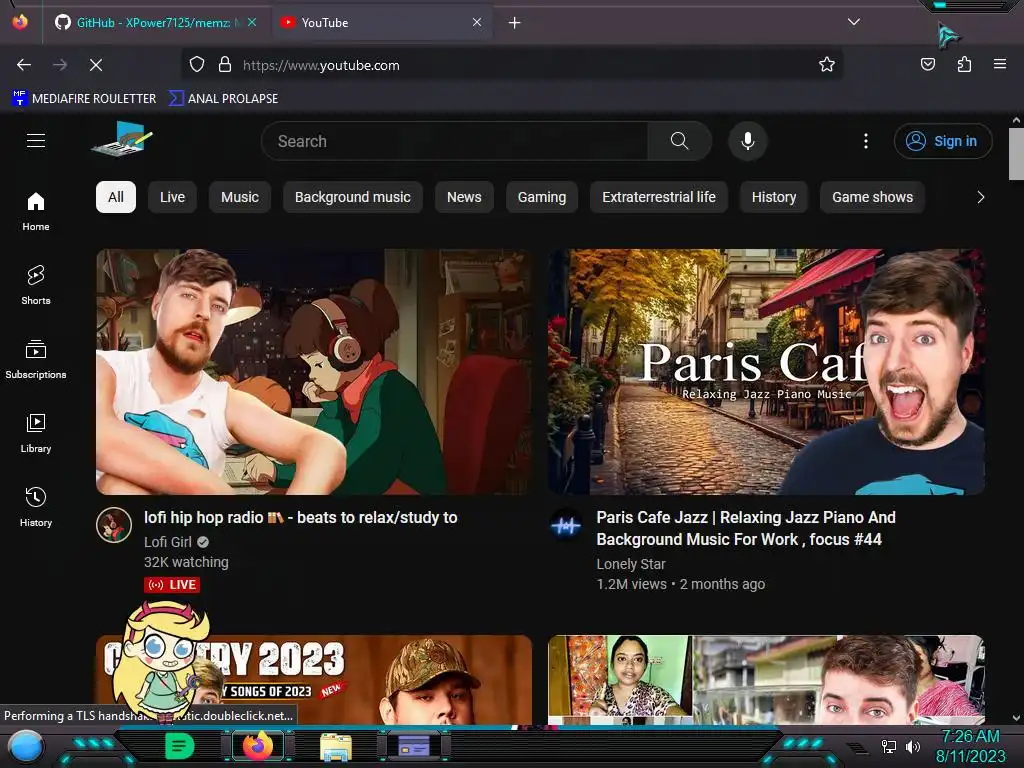This screenshot has height=768, width=1024.
Task: Open the purple window app in taskbar
Action: (413, 746)
